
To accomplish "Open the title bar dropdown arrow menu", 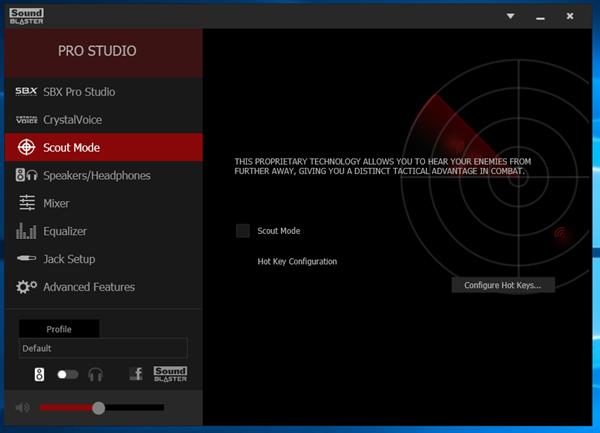I will [x=510, y=16].
